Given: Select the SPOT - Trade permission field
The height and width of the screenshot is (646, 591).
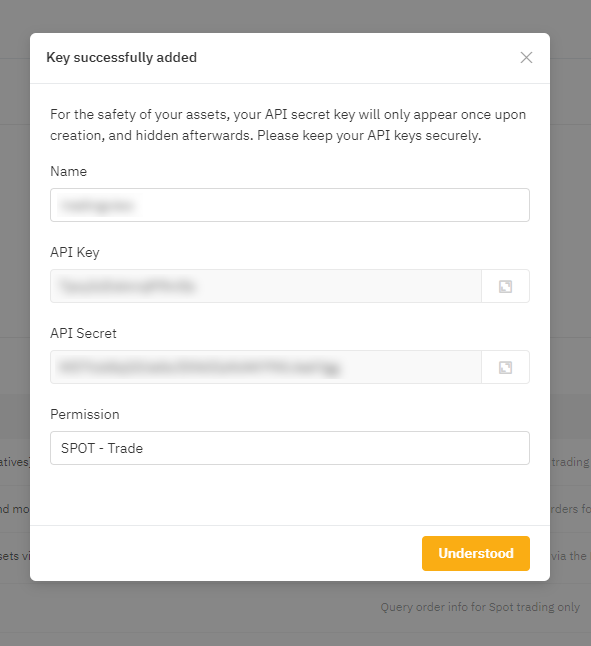Looking at the screenshot, I should pos(290,448).
